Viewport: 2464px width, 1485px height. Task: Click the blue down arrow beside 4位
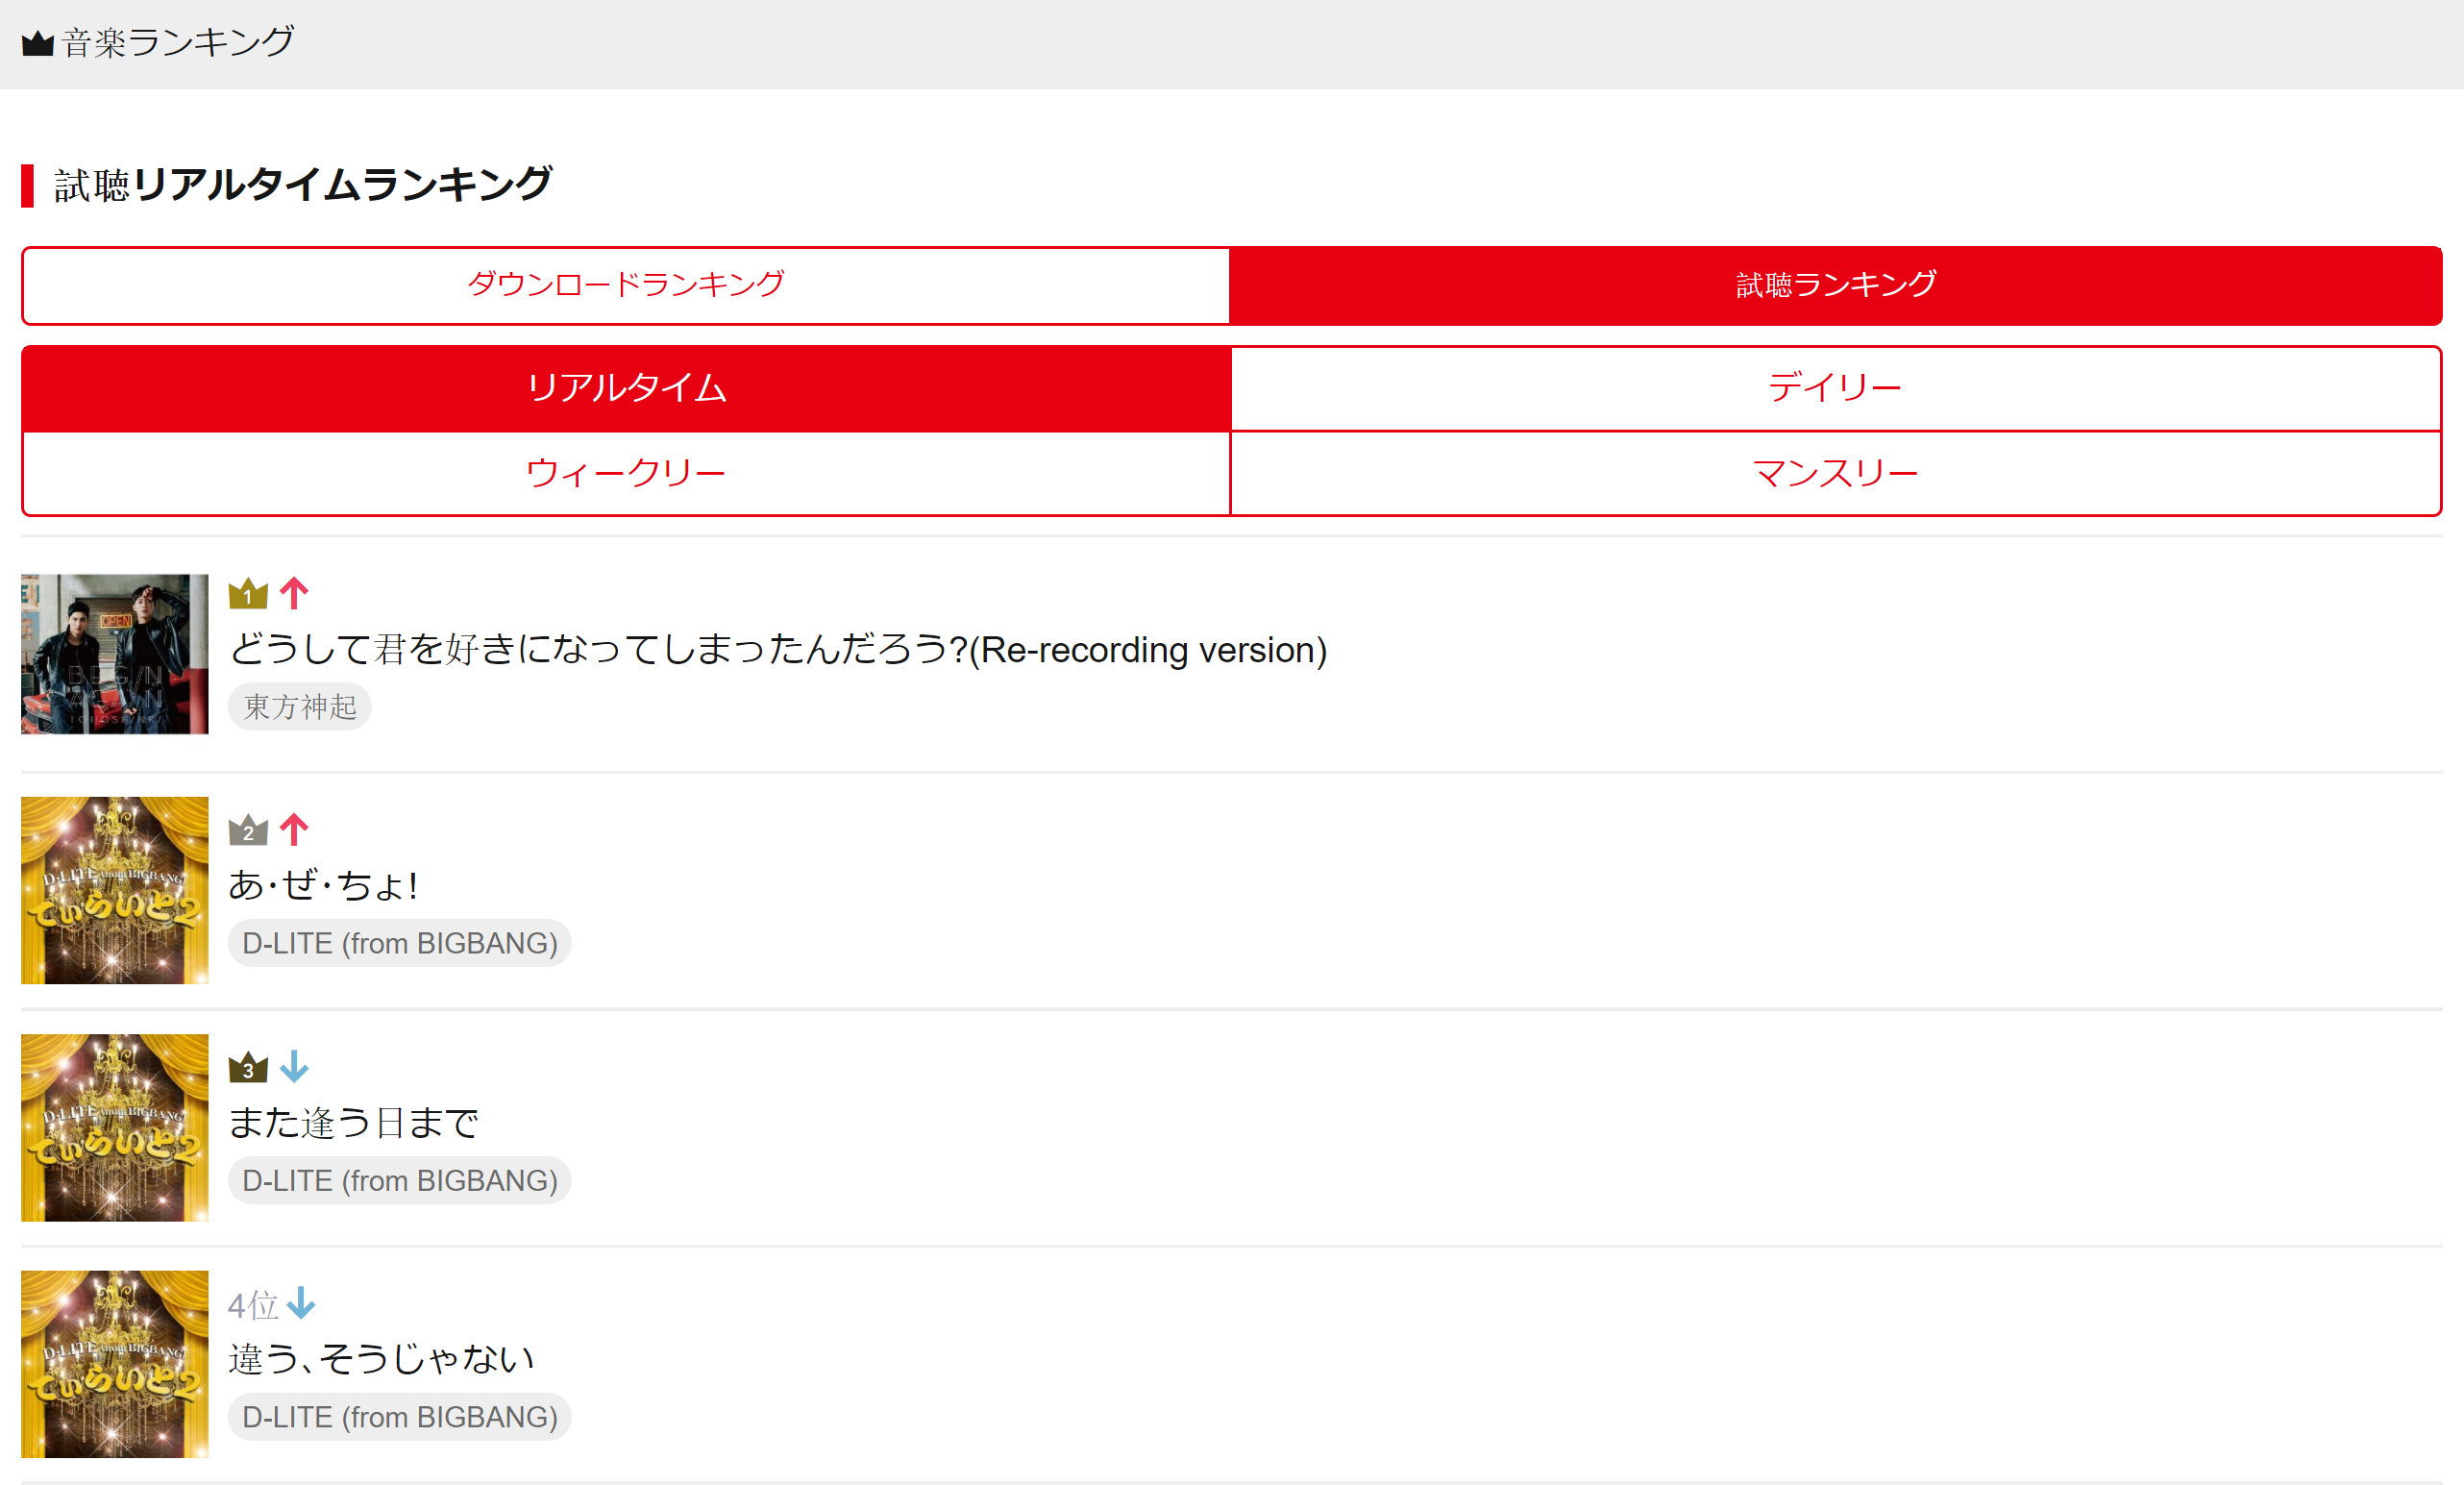301,1303
